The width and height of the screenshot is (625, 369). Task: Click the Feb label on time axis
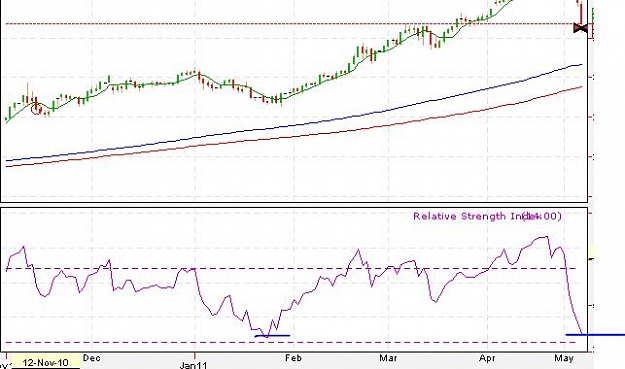point(293,358)
